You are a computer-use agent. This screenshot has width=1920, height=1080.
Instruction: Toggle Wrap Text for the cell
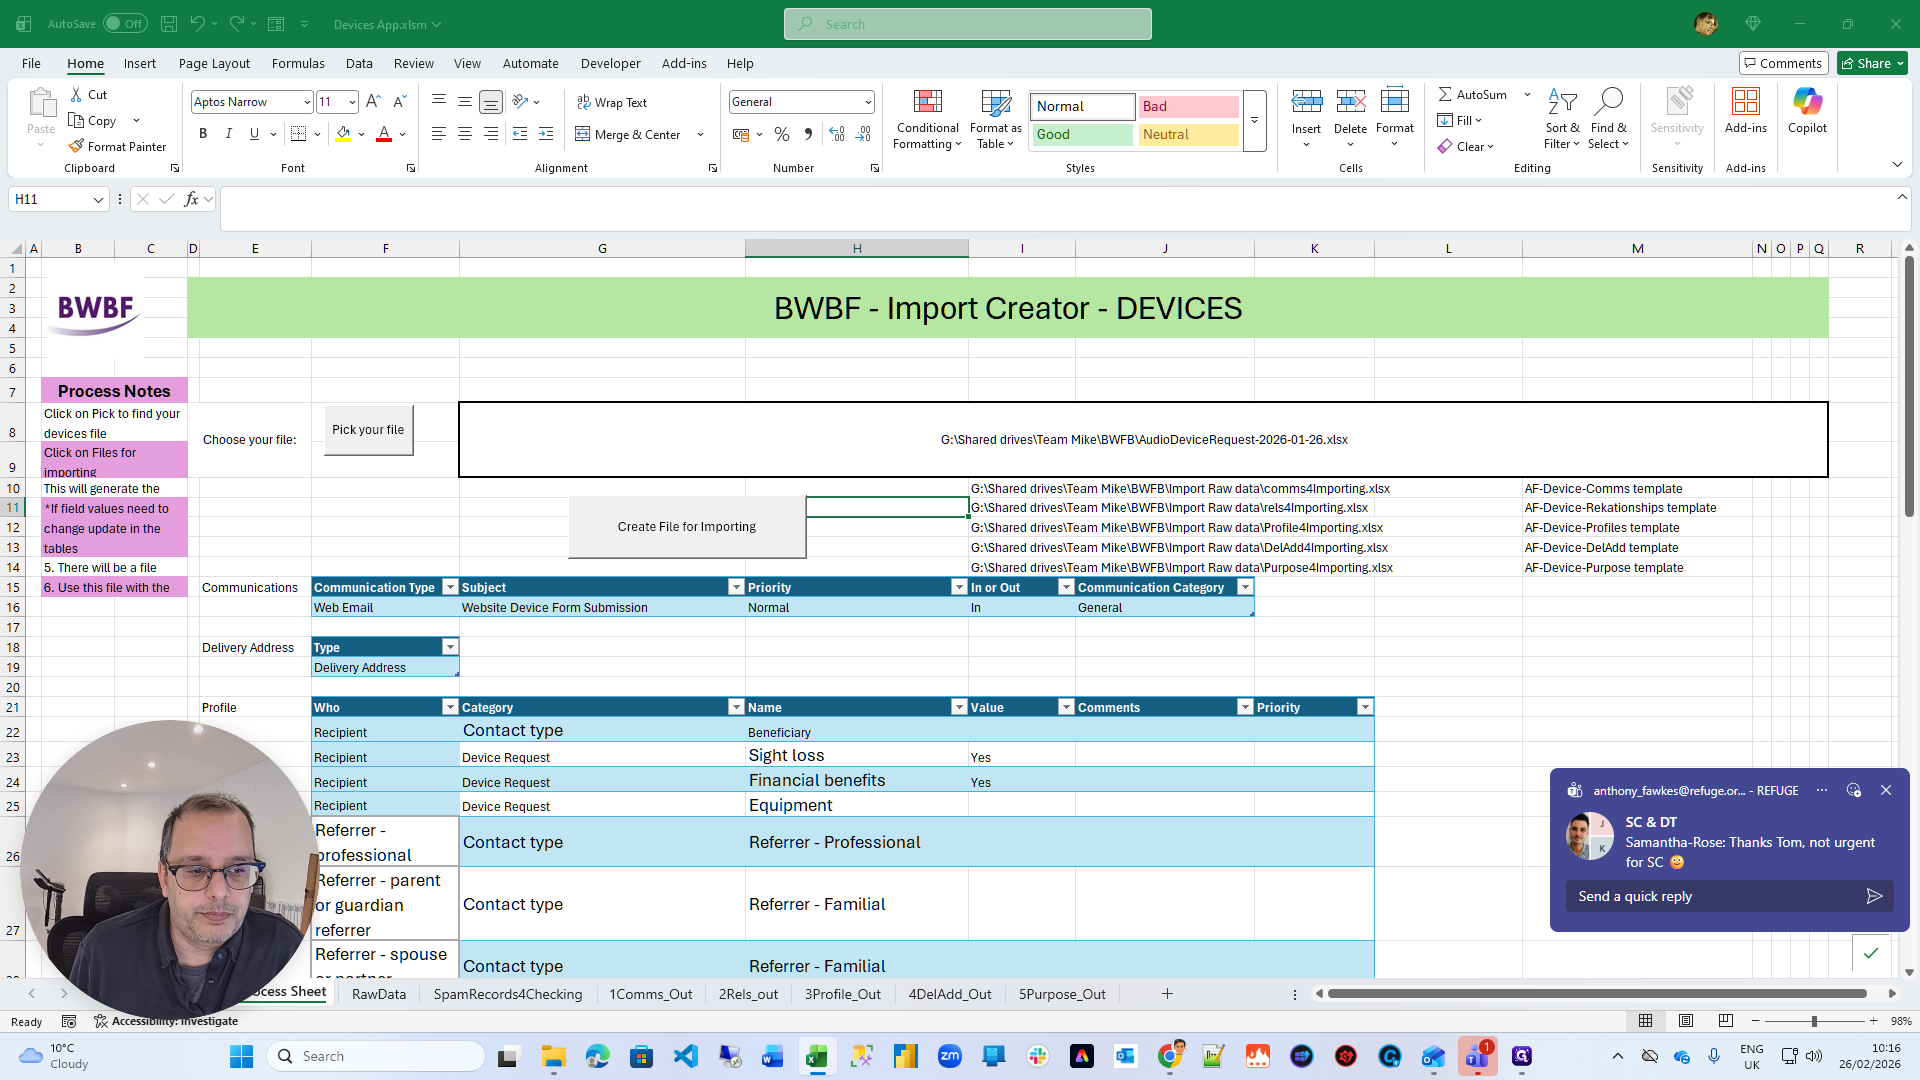tap(612, 102)
